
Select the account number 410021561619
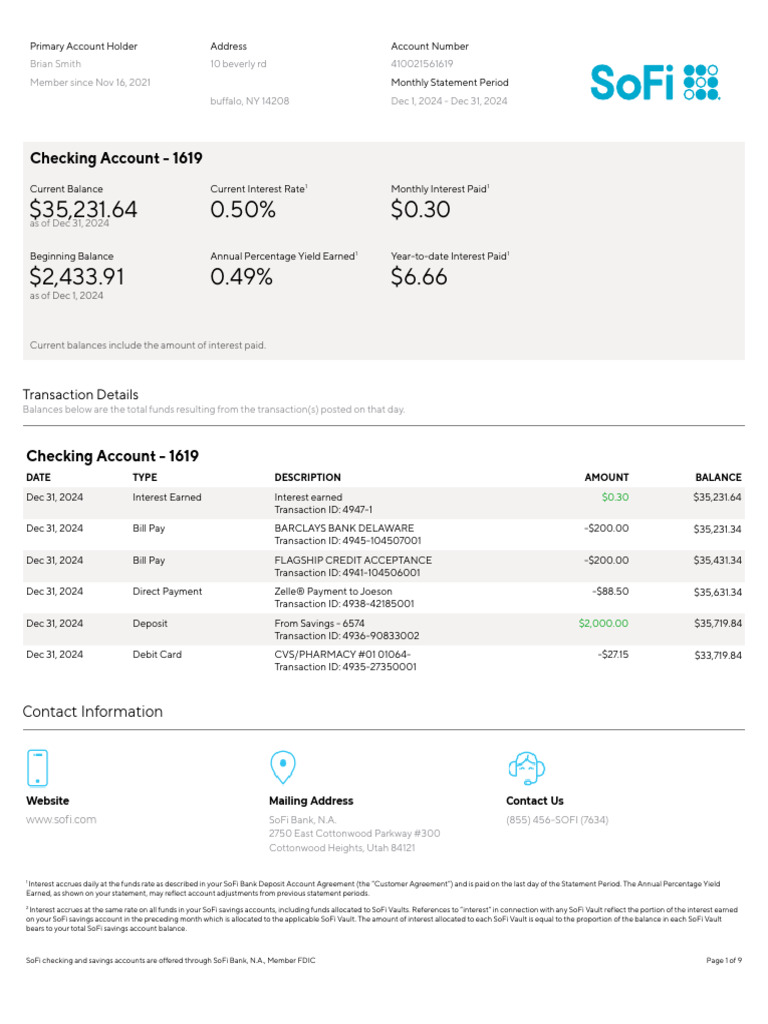point(422,64)
